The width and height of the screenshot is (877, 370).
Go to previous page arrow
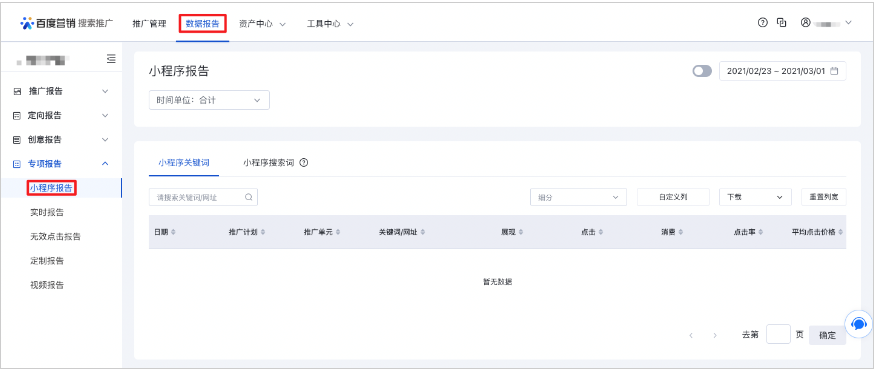pos(691,335)
